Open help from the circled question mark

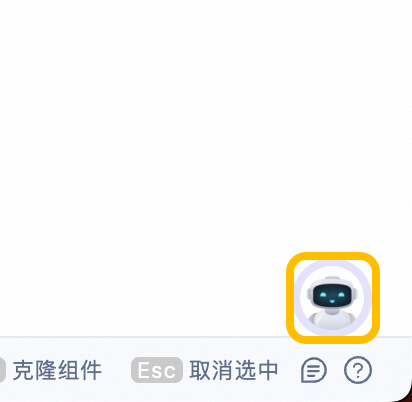pyautogui.click(x=358, y=370)
